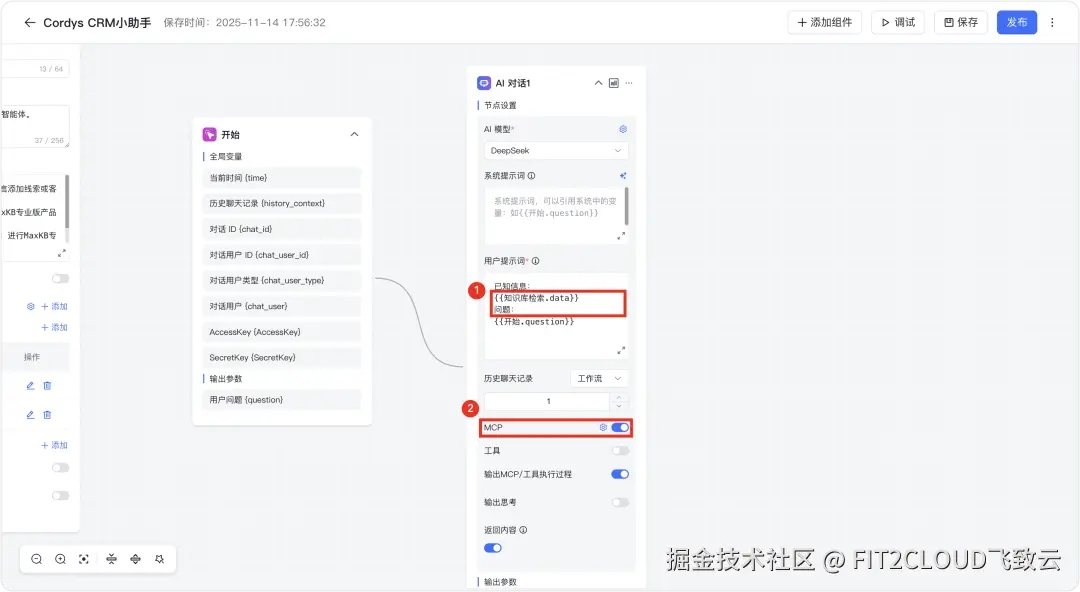
Task: Open AI 模型 parameter settings gear
Action: coord(623,129)
